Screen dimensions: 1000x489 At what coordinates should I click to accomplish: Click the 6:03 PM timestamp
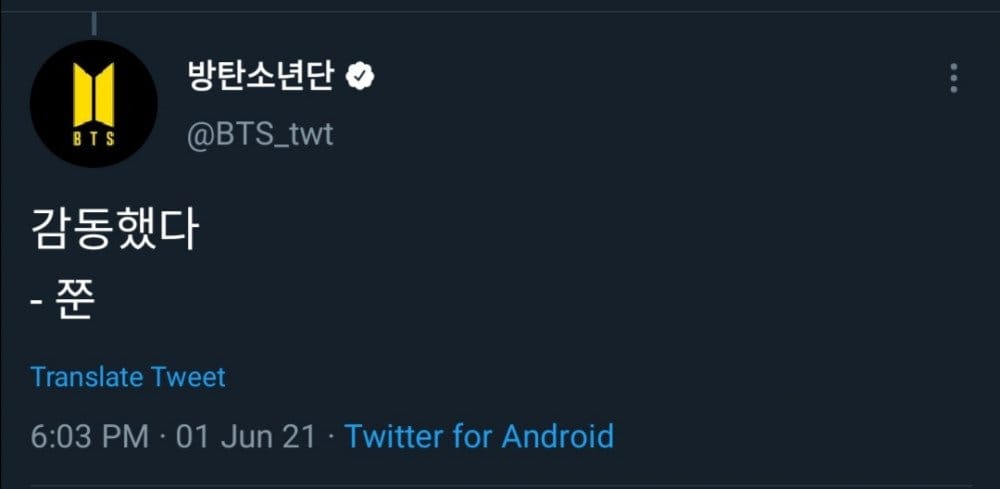pyautogui.click(x=89, y=437)
